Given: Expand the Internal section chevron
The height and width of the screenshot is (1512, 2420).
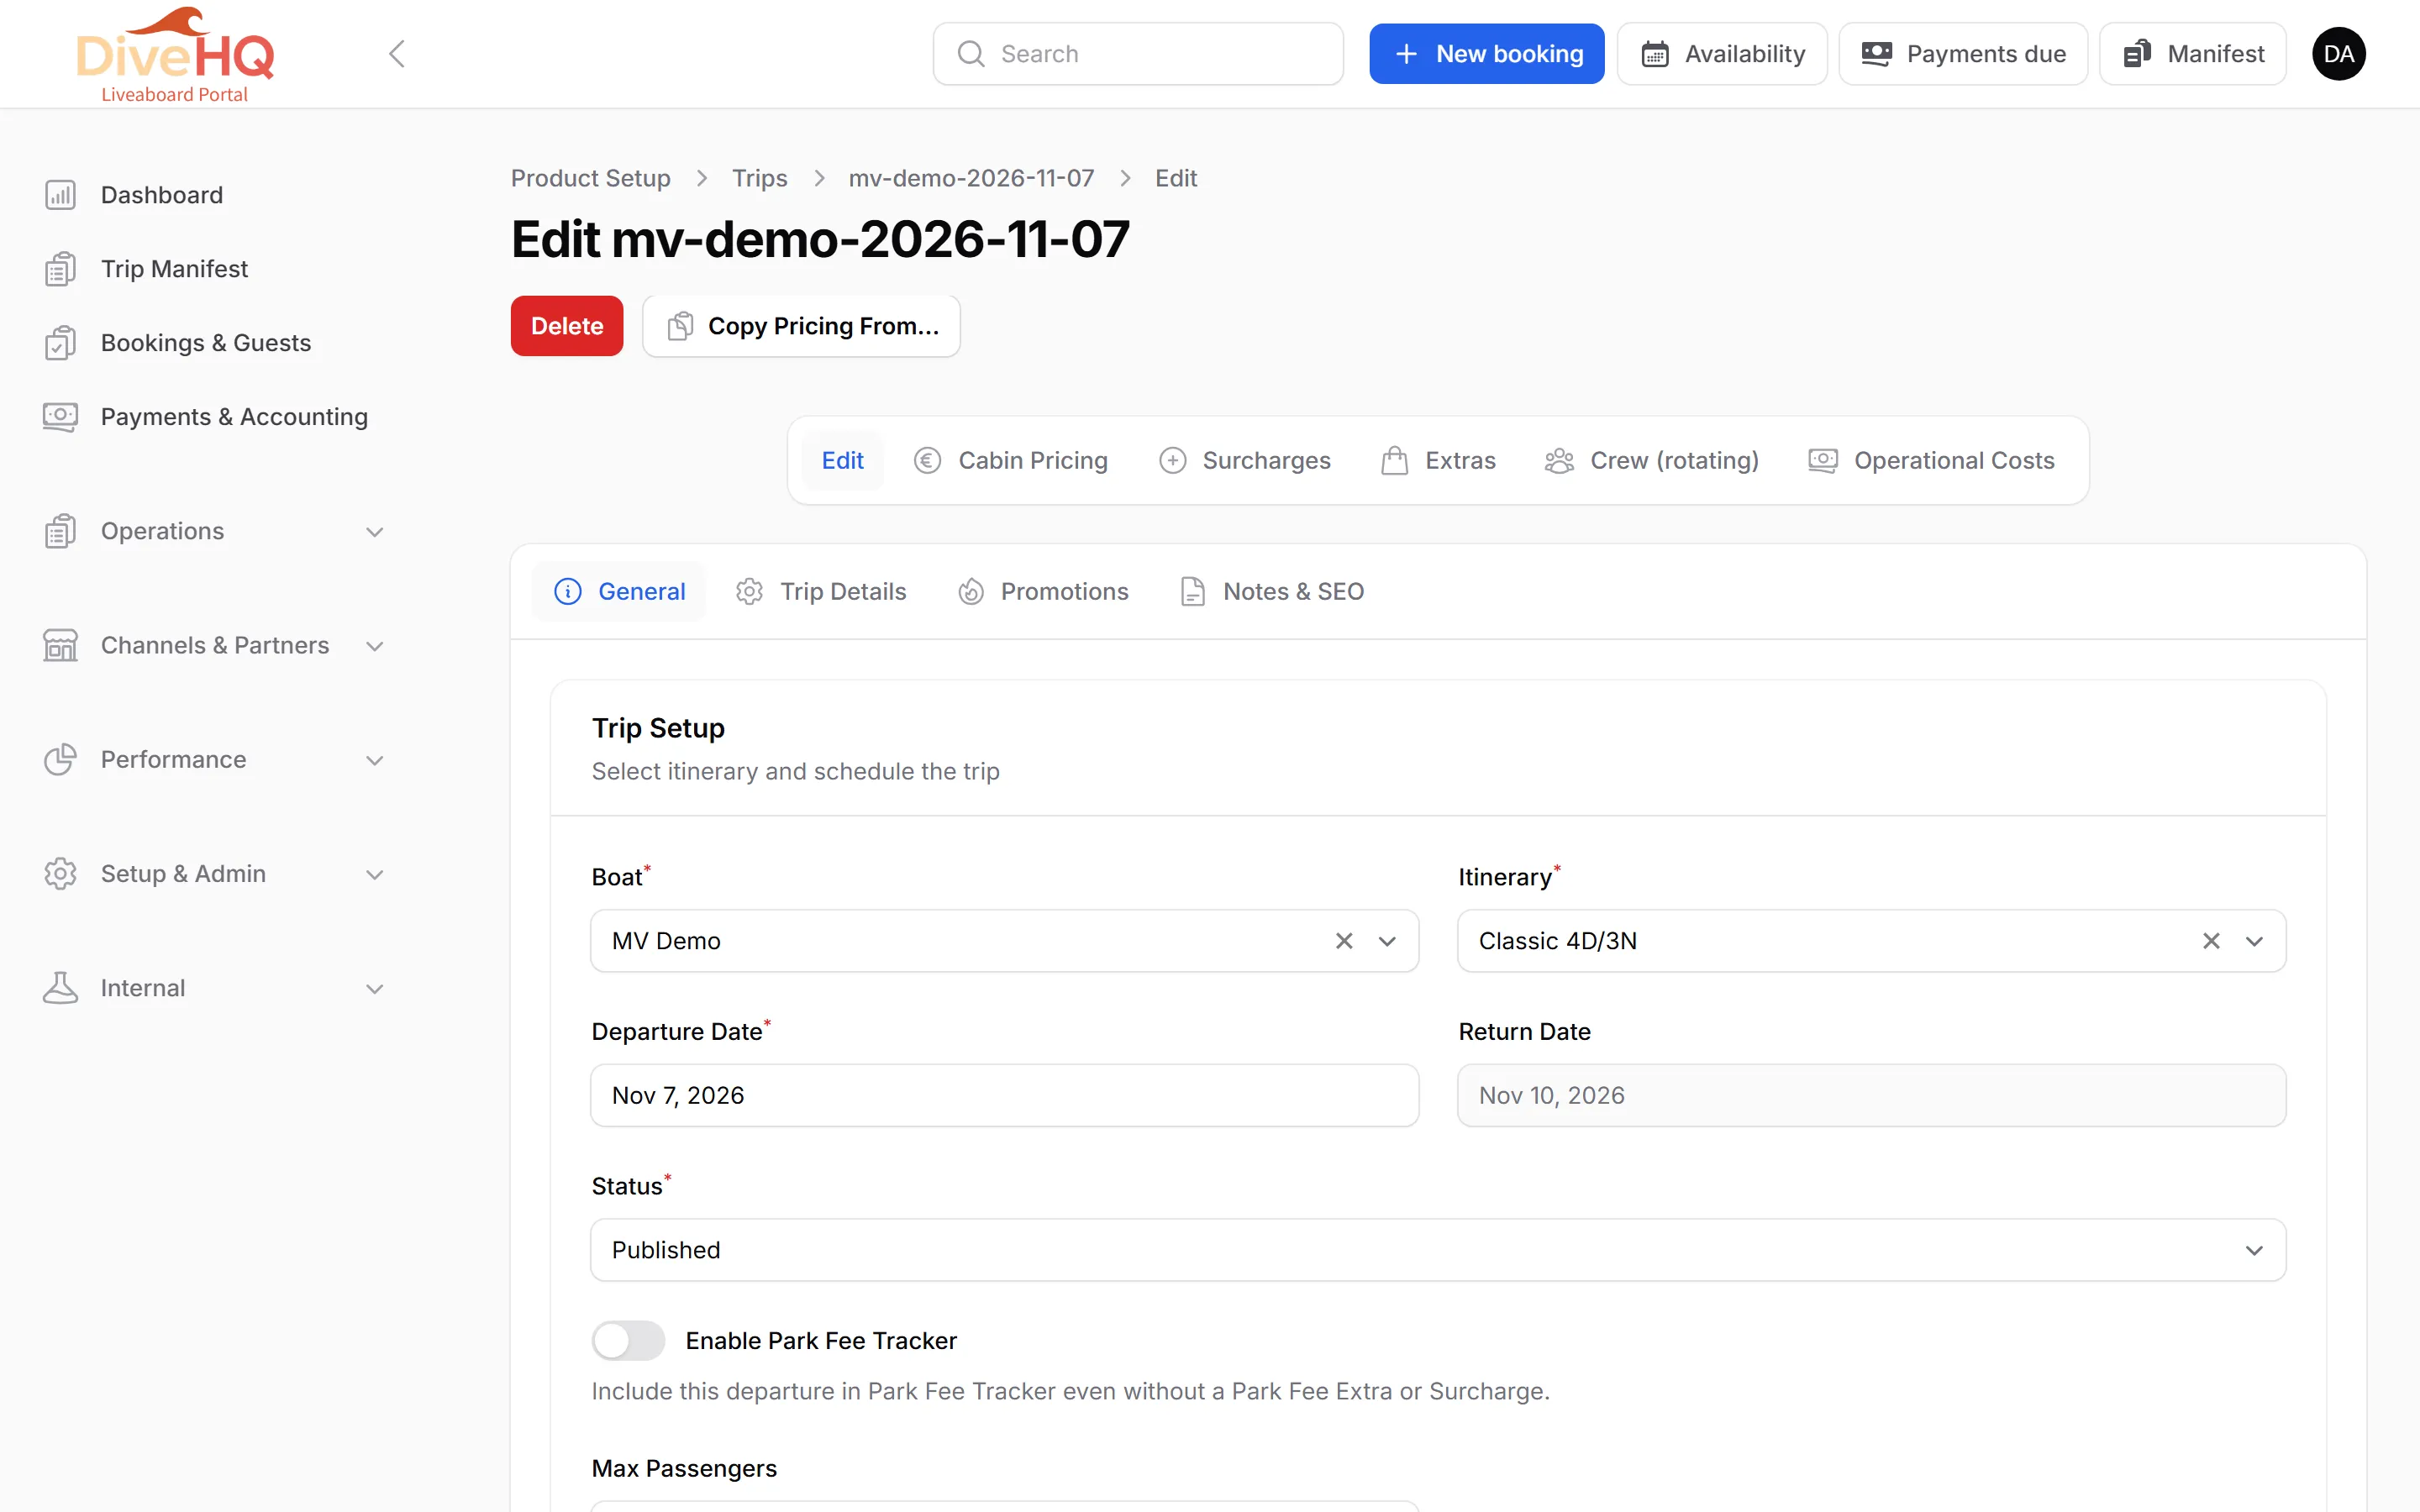Looking at the screenshot, I should coord(375,989).
